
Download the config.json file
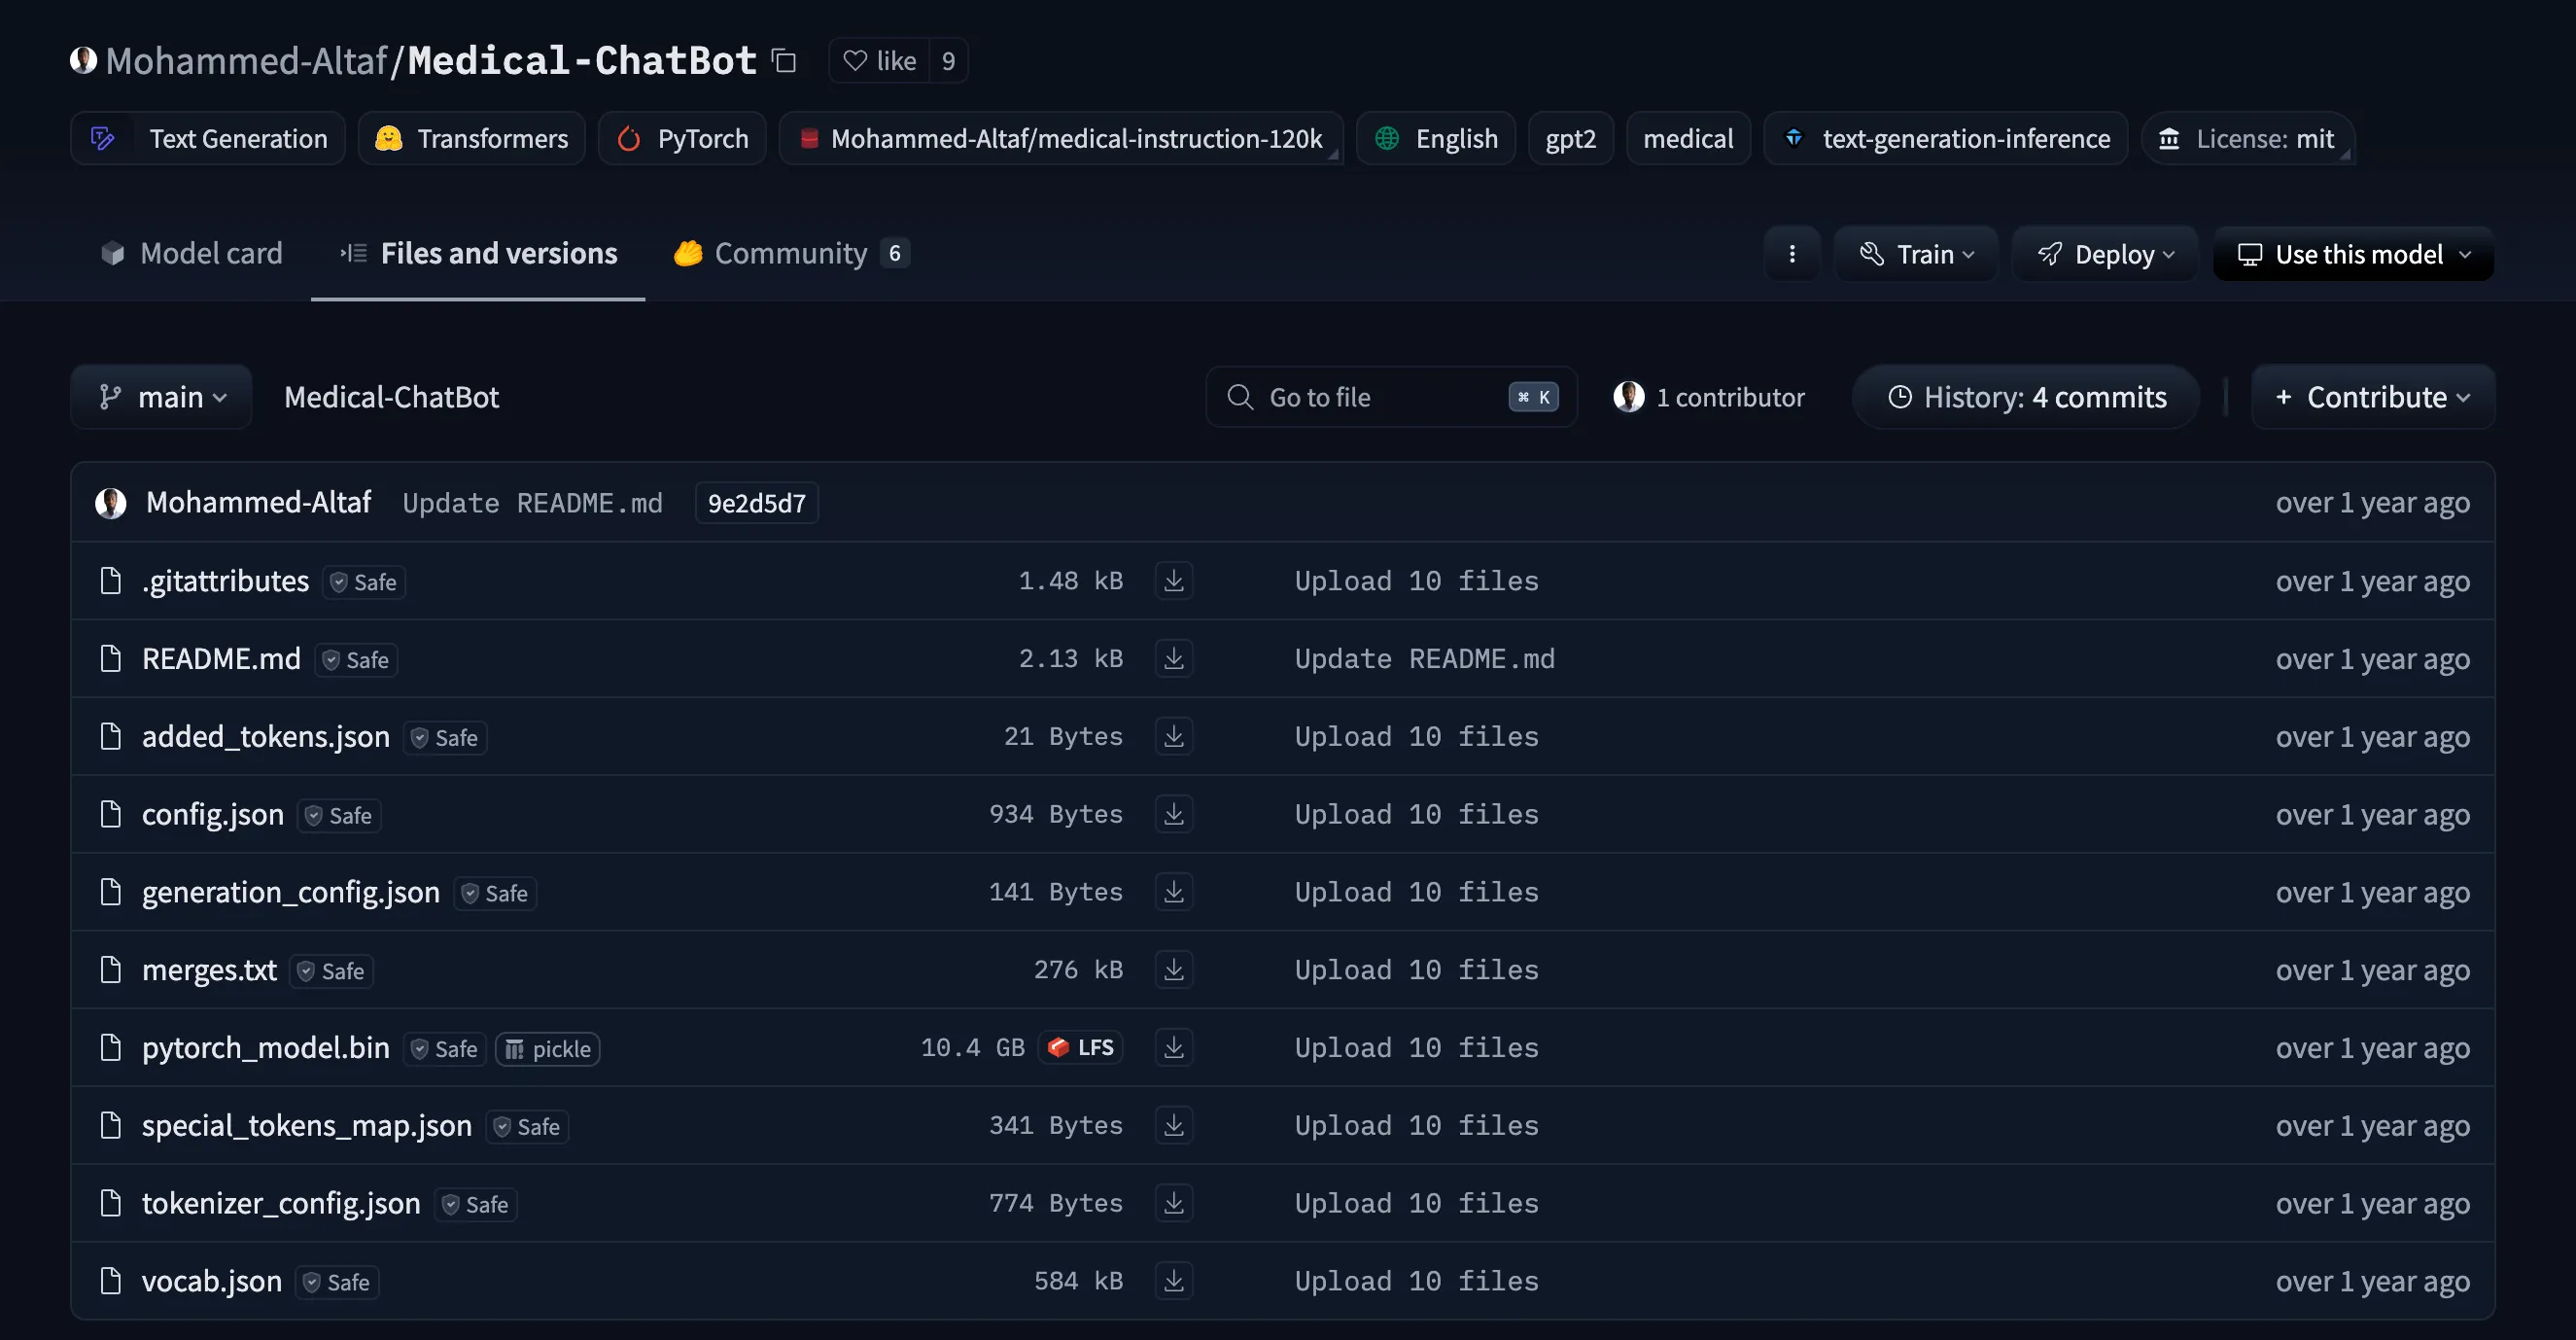1174,814
